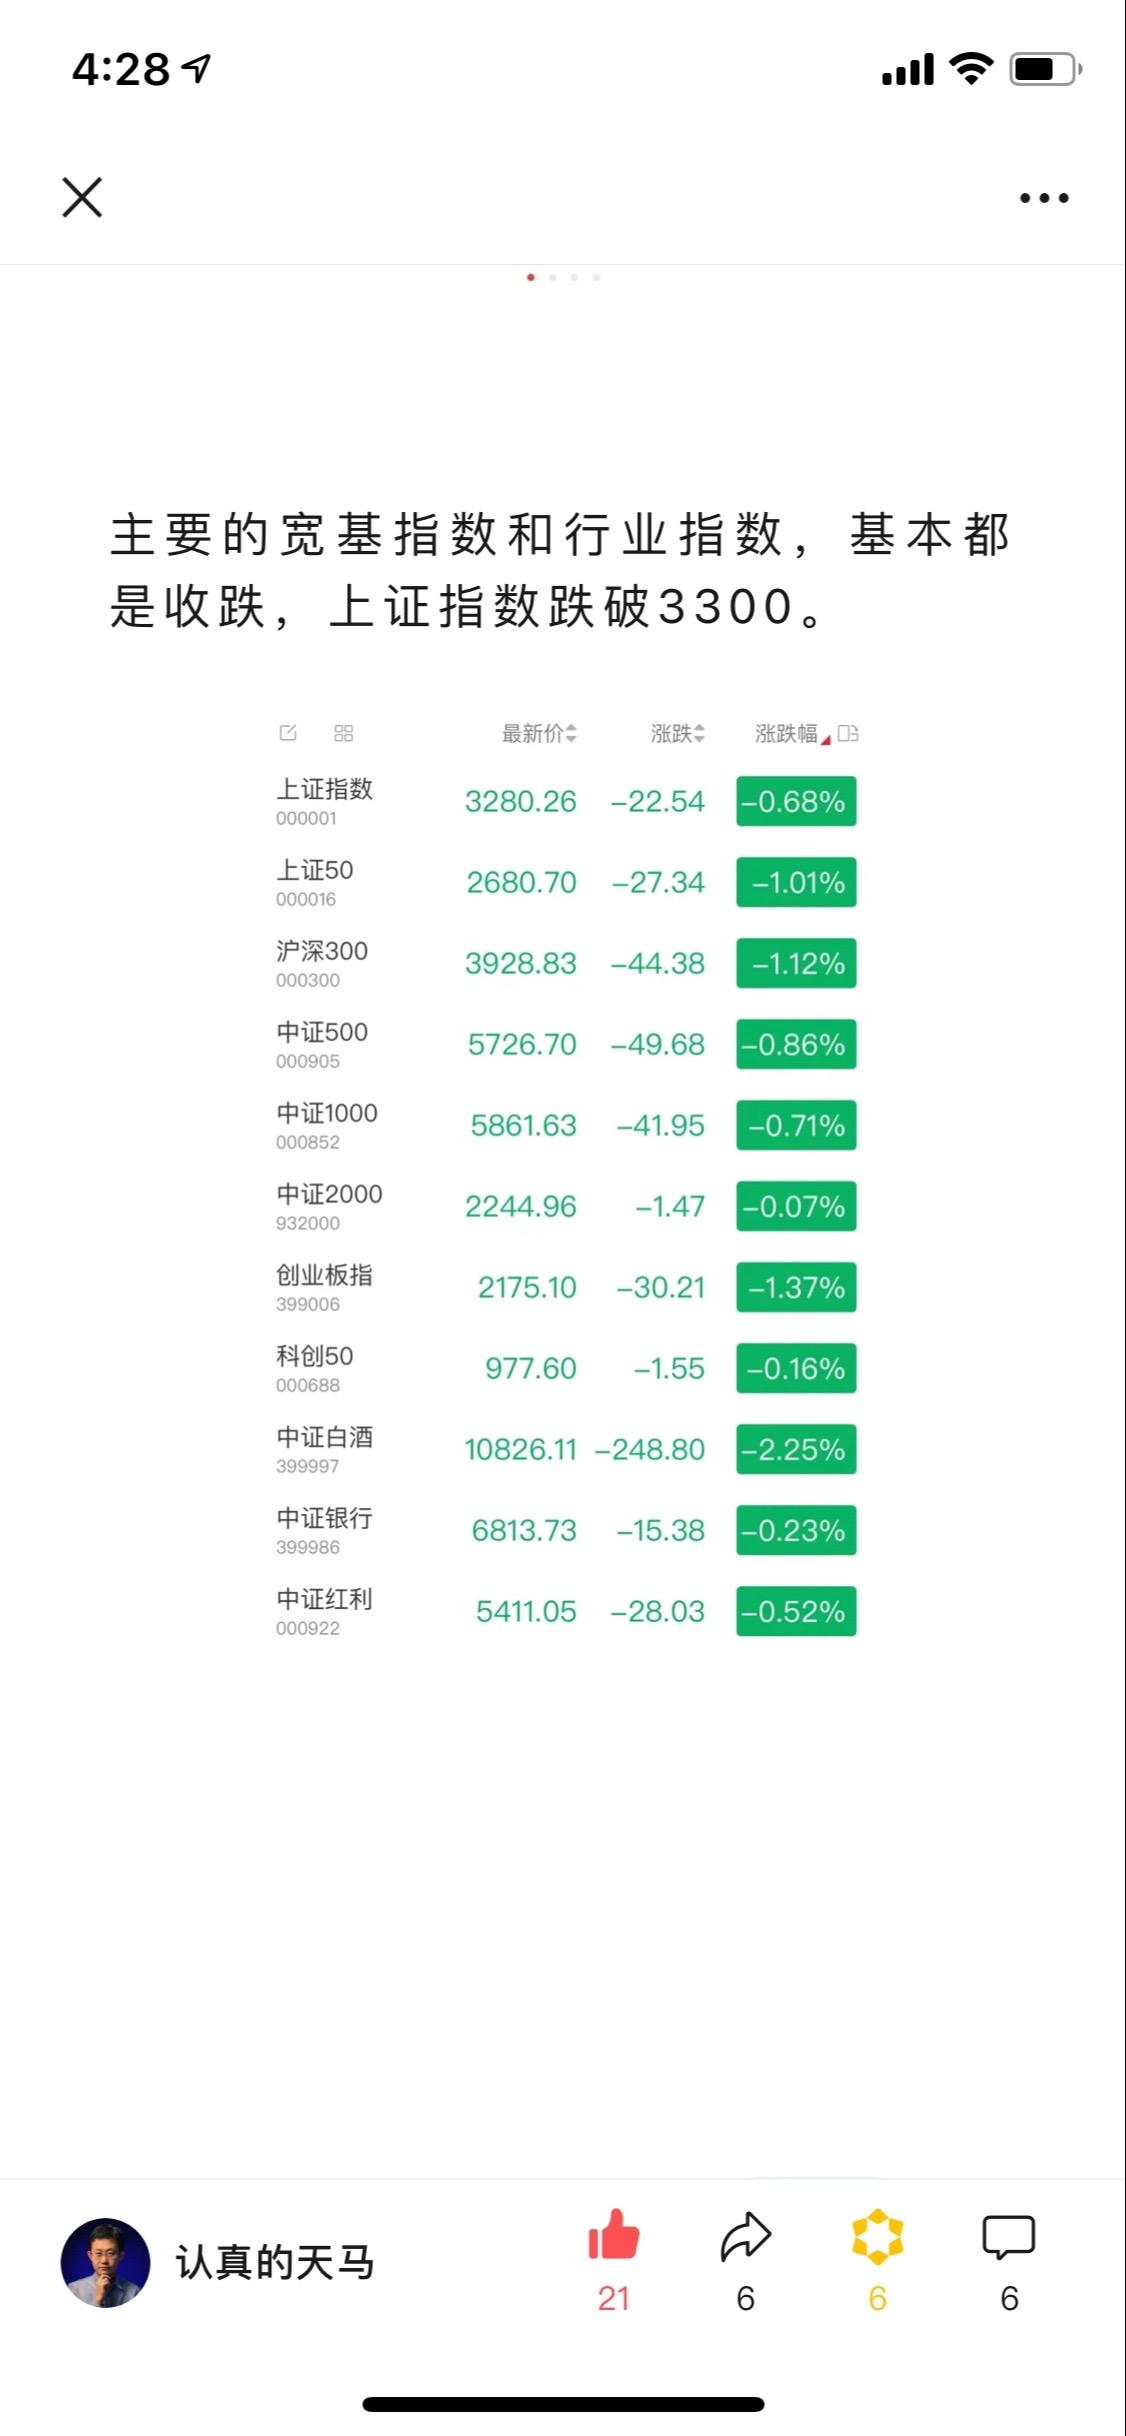
Task: Jump to second page indicator dot
Action: pos(552,277)
